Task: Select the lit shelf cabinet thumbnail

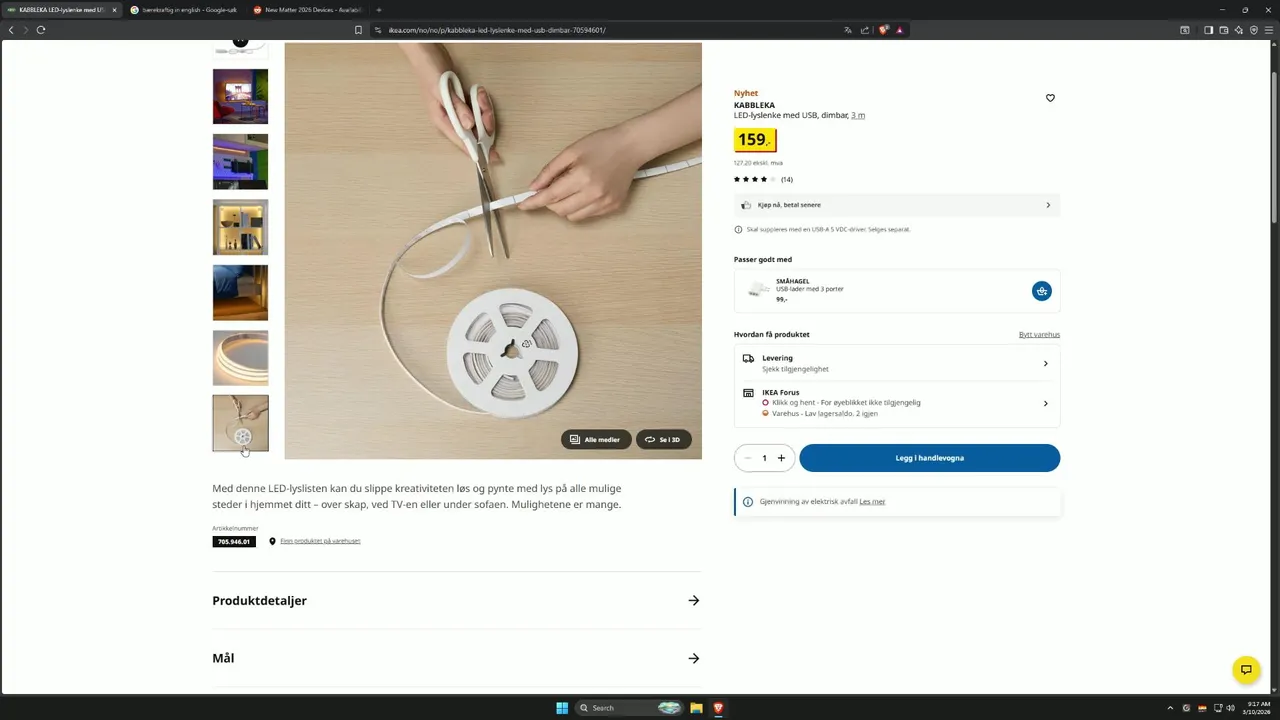Action: coord(240,227)
